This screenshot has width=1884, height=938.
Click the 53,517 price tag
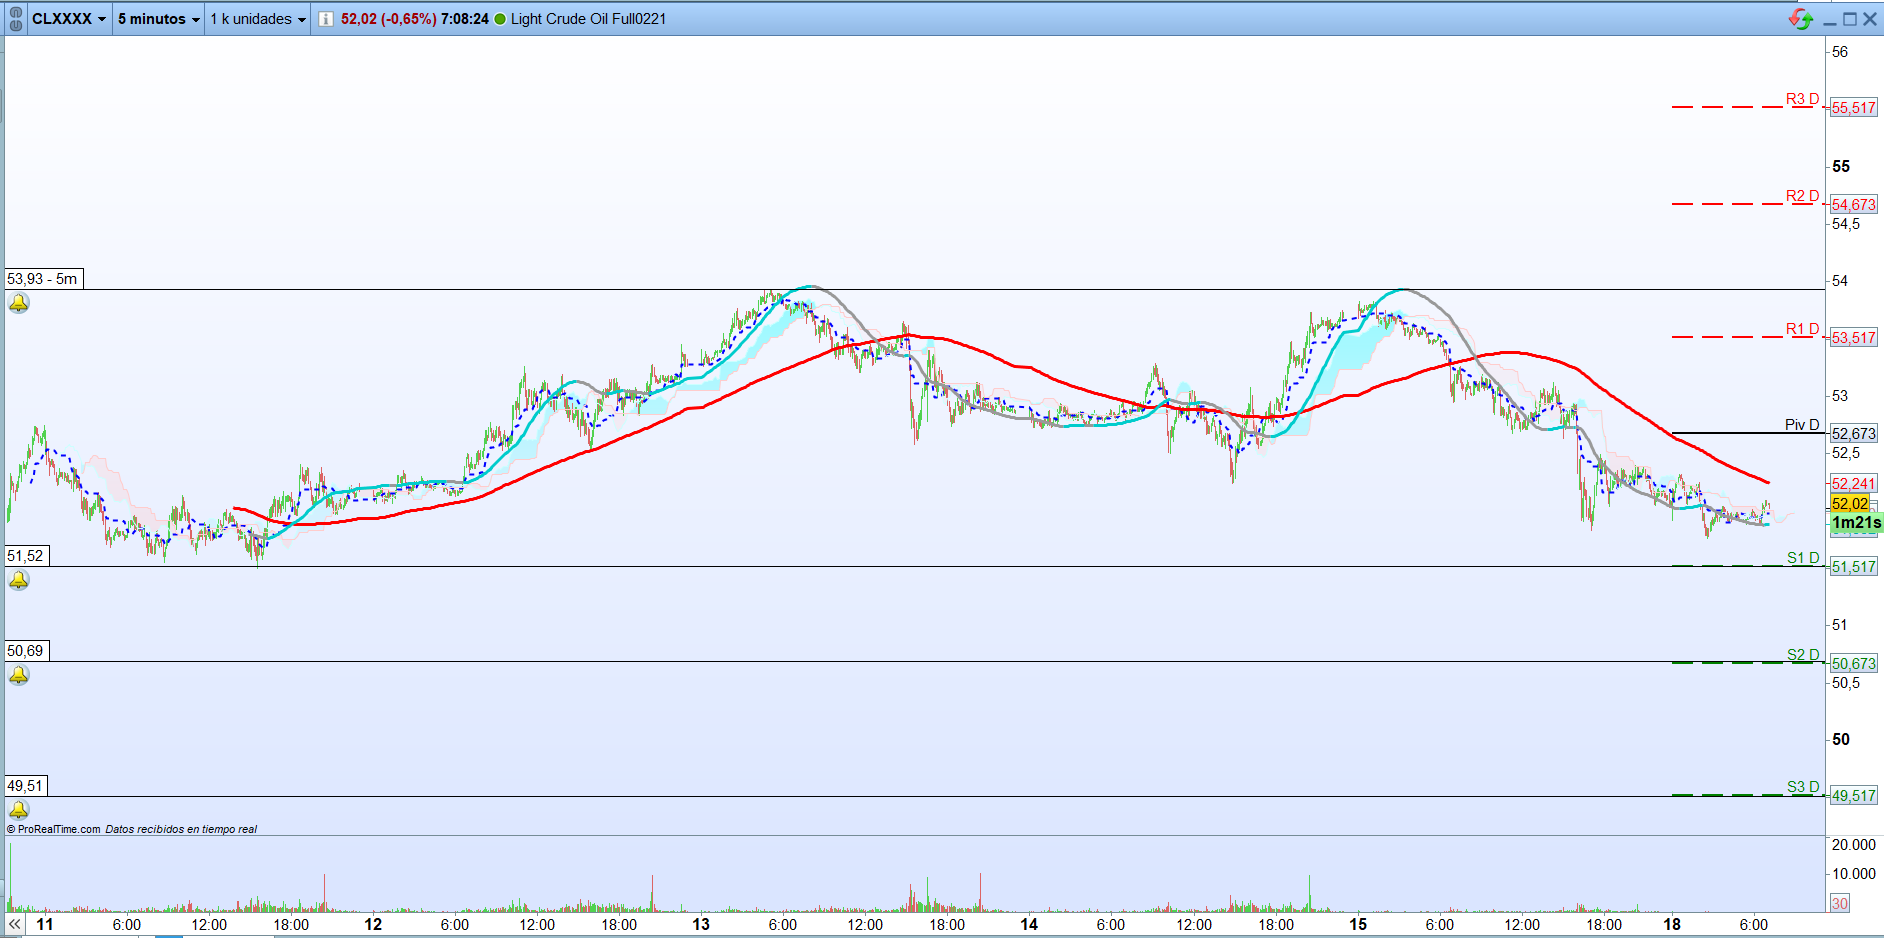pos(1853,338)
